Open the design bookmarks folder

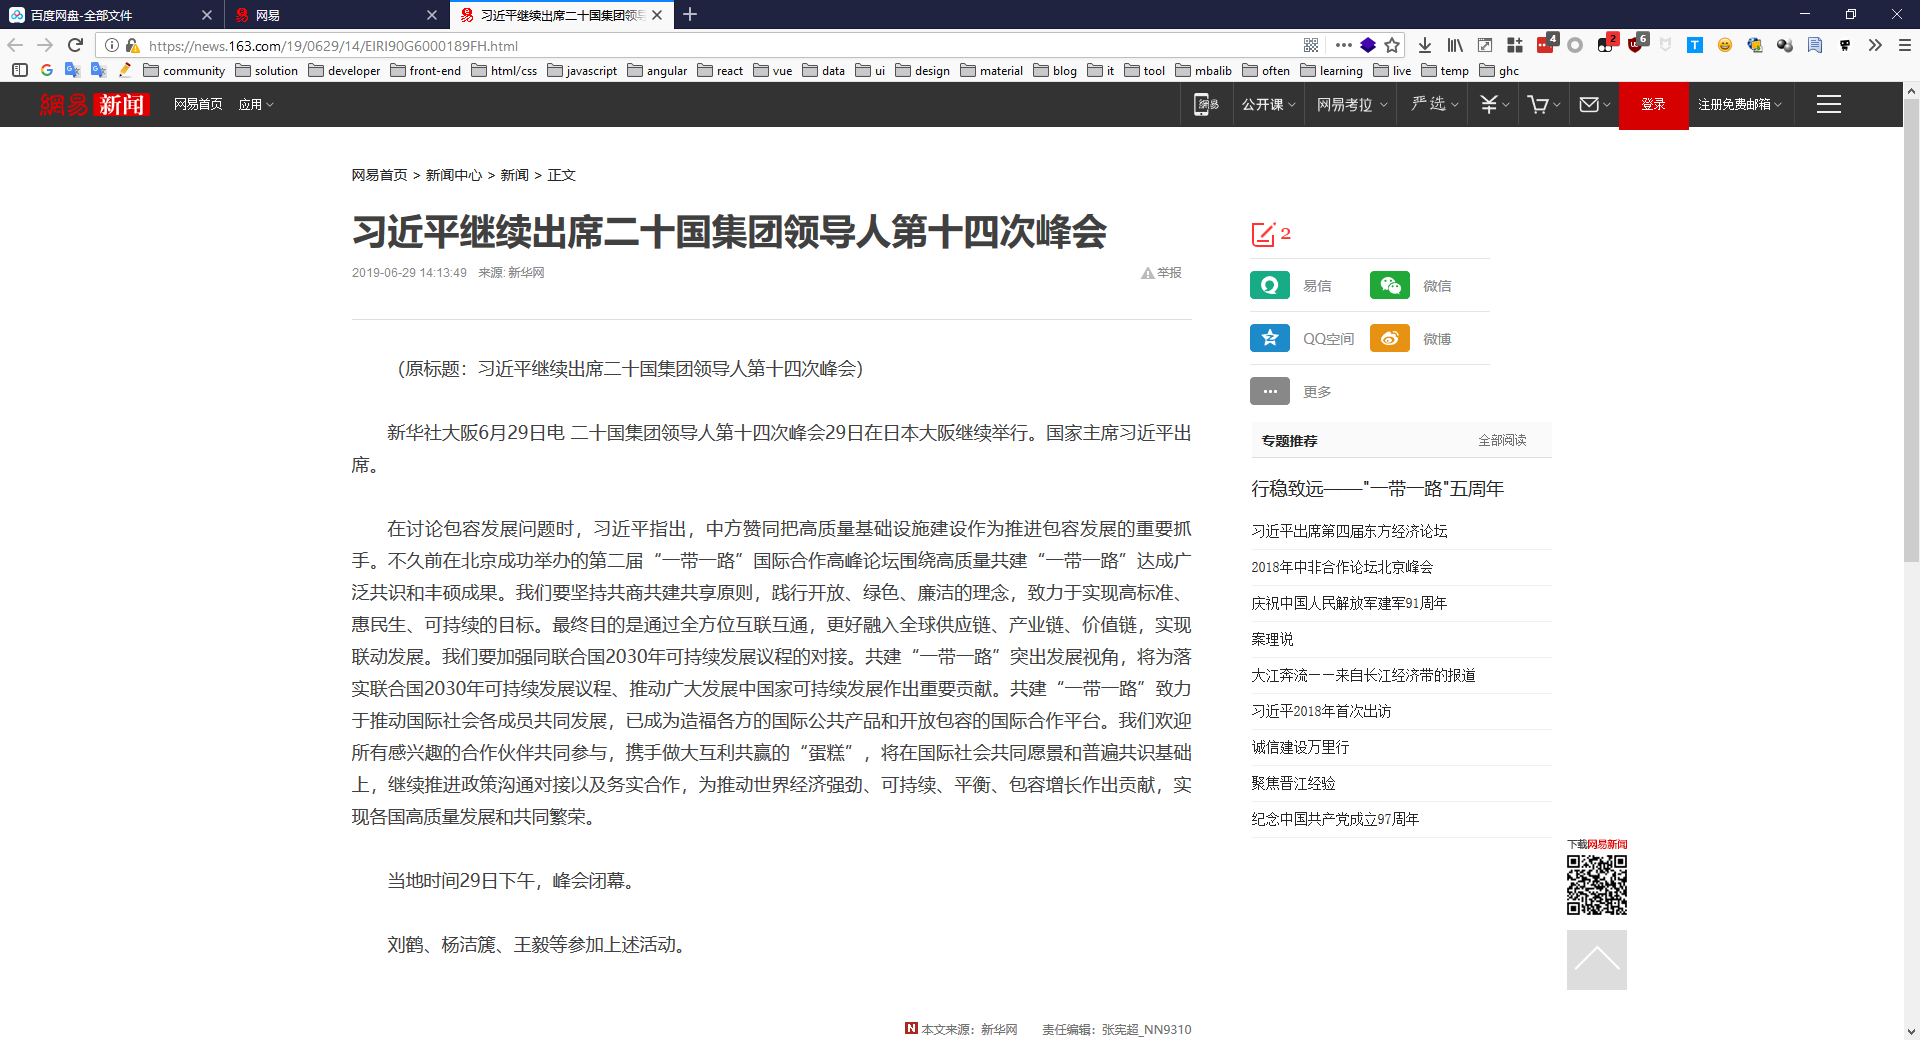(x=922, y=70)
